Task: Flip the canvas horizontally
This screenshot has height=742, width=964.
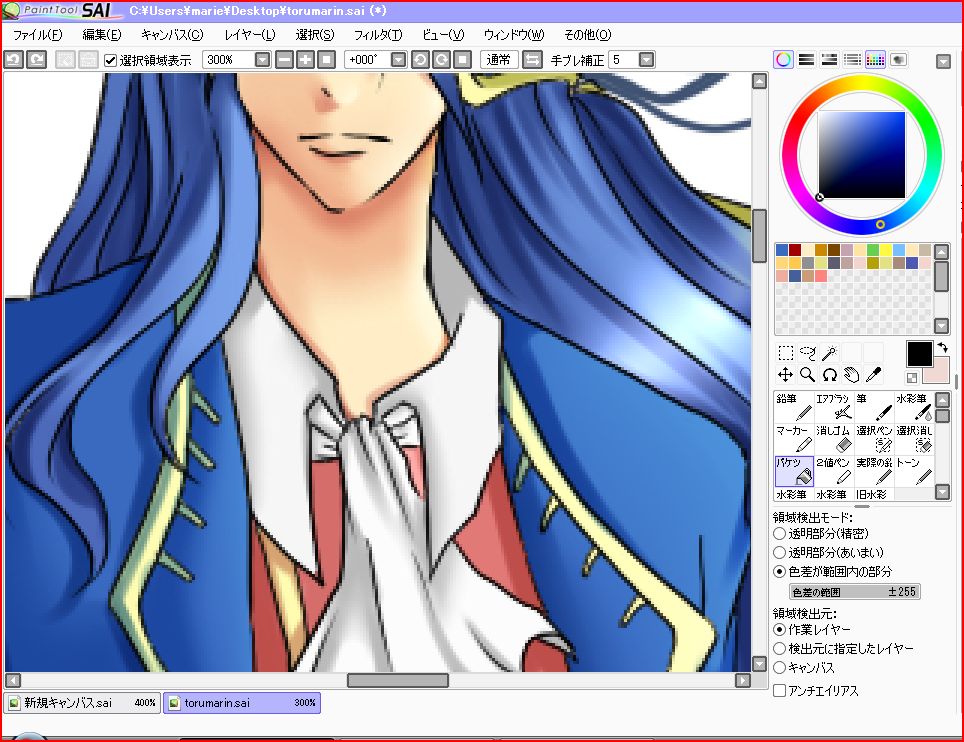Action: click(532, 60)
